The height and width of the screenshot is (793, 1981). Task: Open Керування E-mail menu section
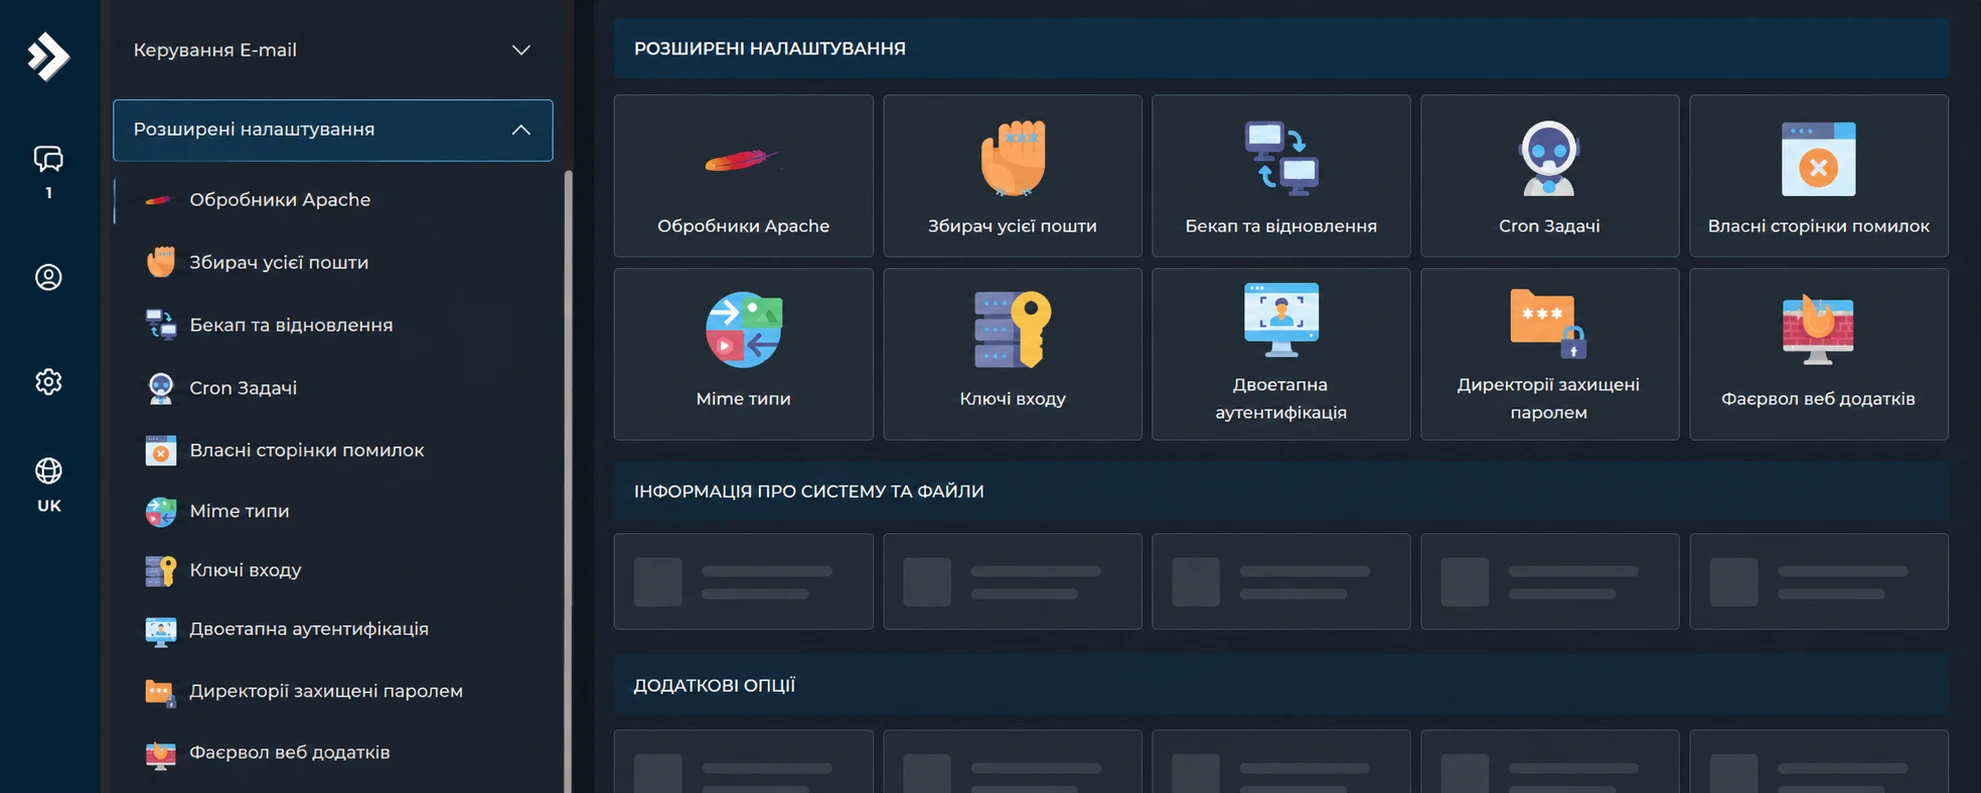(x=333, y=50)
